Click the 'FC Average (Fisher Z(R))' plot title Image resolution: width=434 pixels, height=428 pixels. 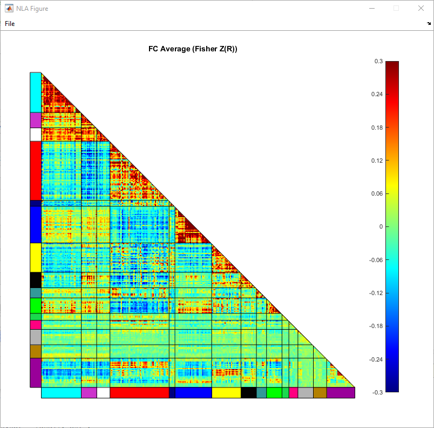(193, 49)
